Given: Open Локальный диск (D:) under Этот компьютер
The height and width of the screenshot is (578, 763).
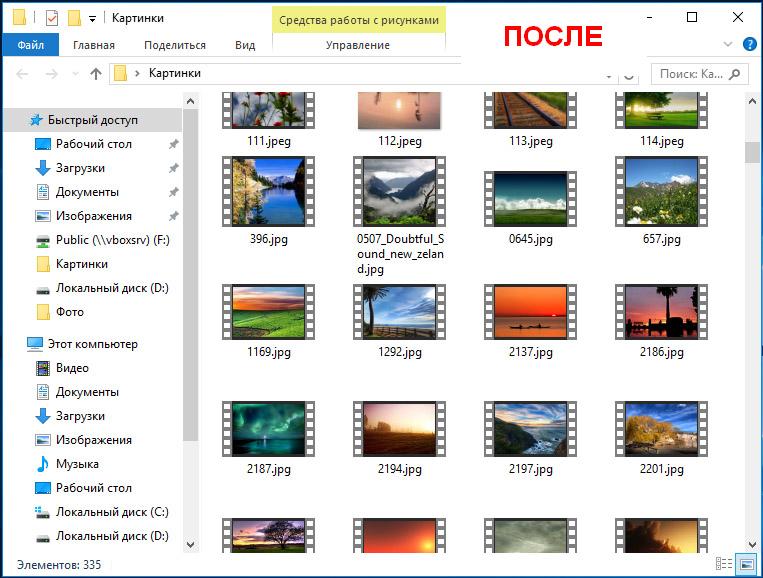Looking at the screenshot, I should pyautogui.click(x=112, y=536).
